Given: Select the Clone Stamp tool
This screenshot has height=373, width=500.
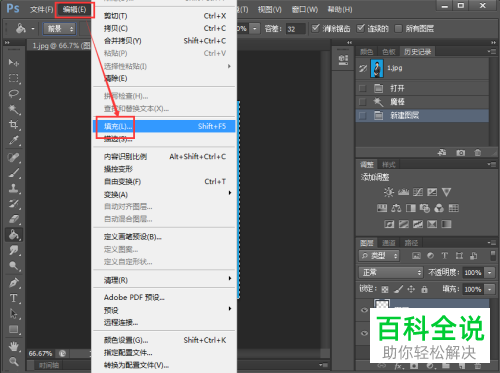Looking at the screenshot, I should [14, 188].
